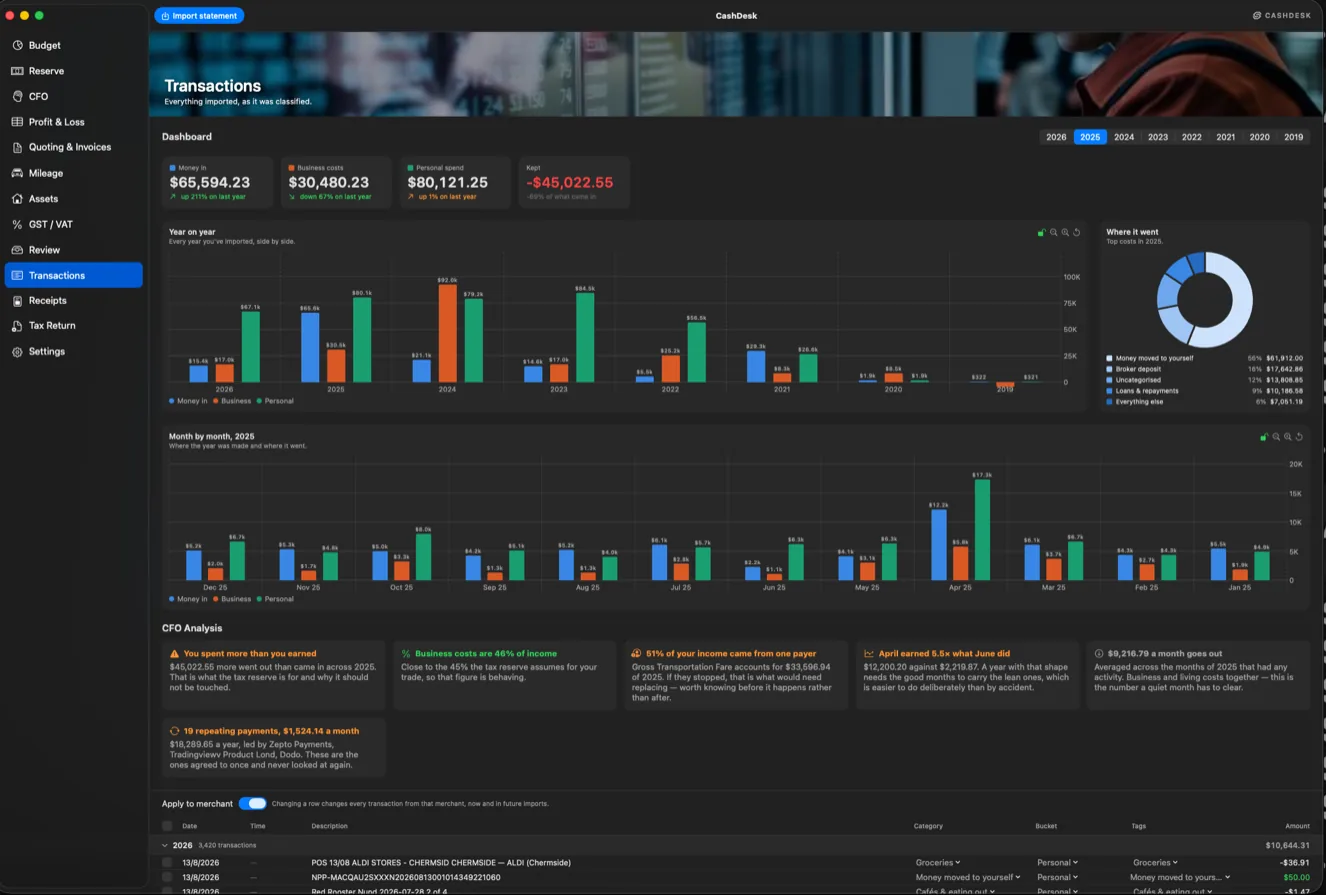Turn off the Apply to merchant switch
The width and height of the screenshot is (1326, 895).
point(253,803)
